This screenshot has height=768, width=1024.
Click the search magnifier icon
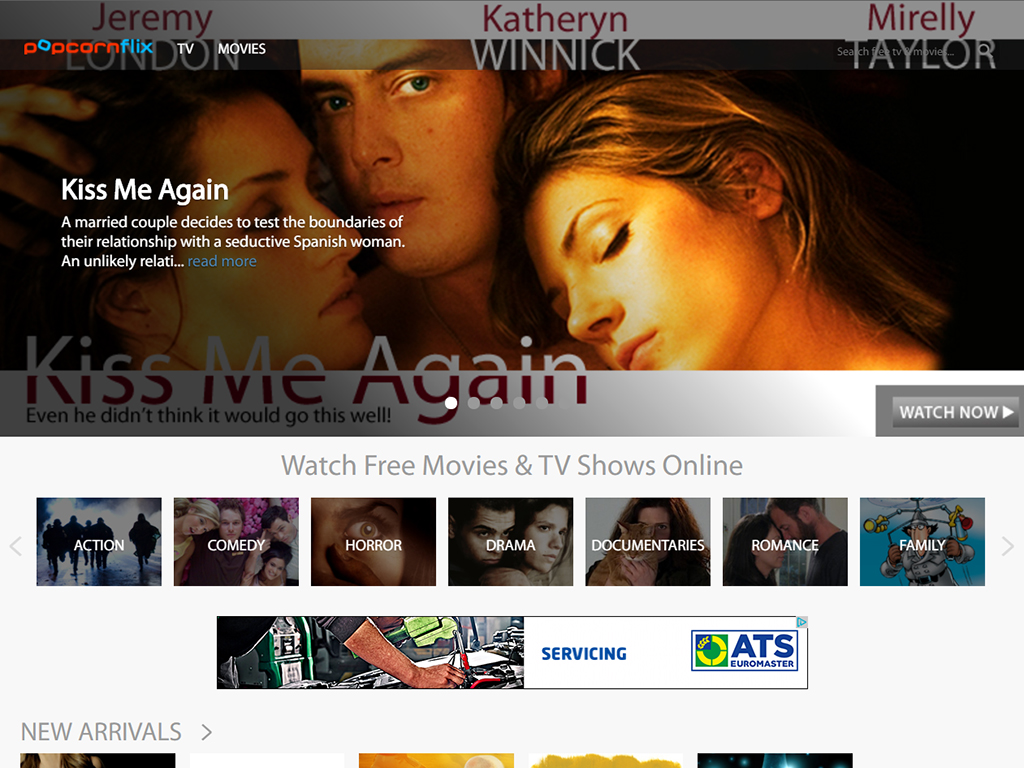(x=985, y=50)
